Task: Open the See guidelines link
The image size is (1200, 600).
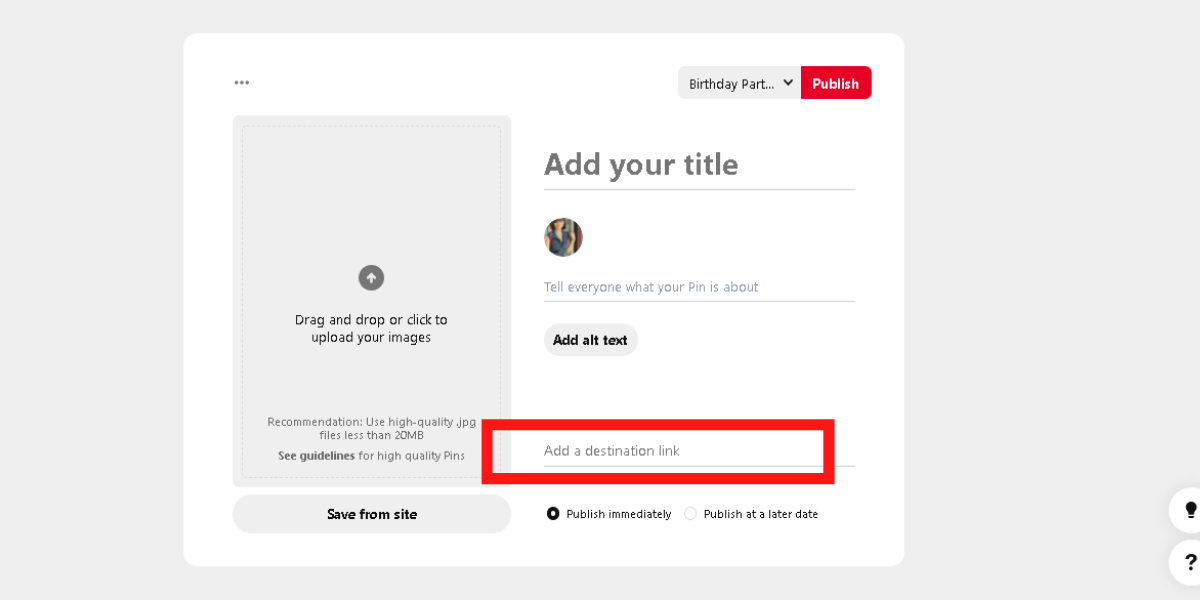Action: (x=316, y=456)
